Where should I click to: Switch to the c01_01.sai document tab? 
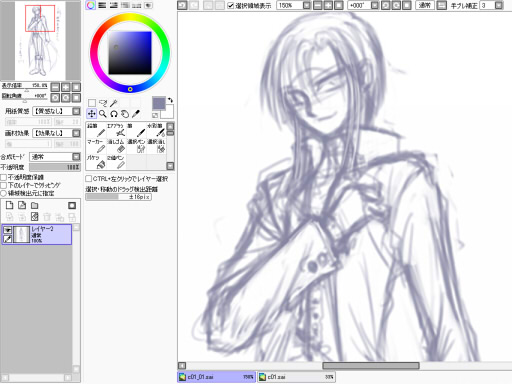point(216,377)
